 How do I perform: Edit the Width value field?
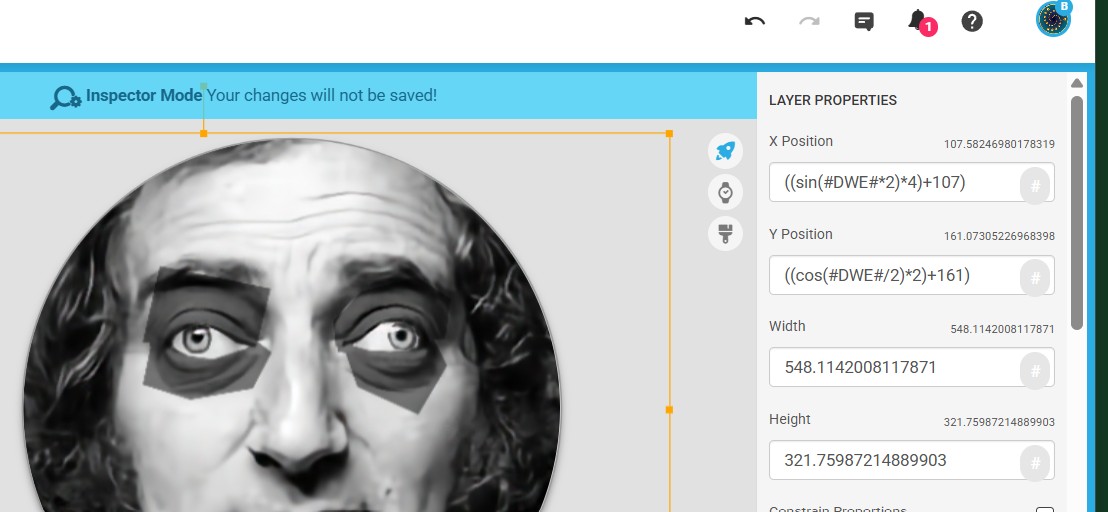(x=912, y=367)
